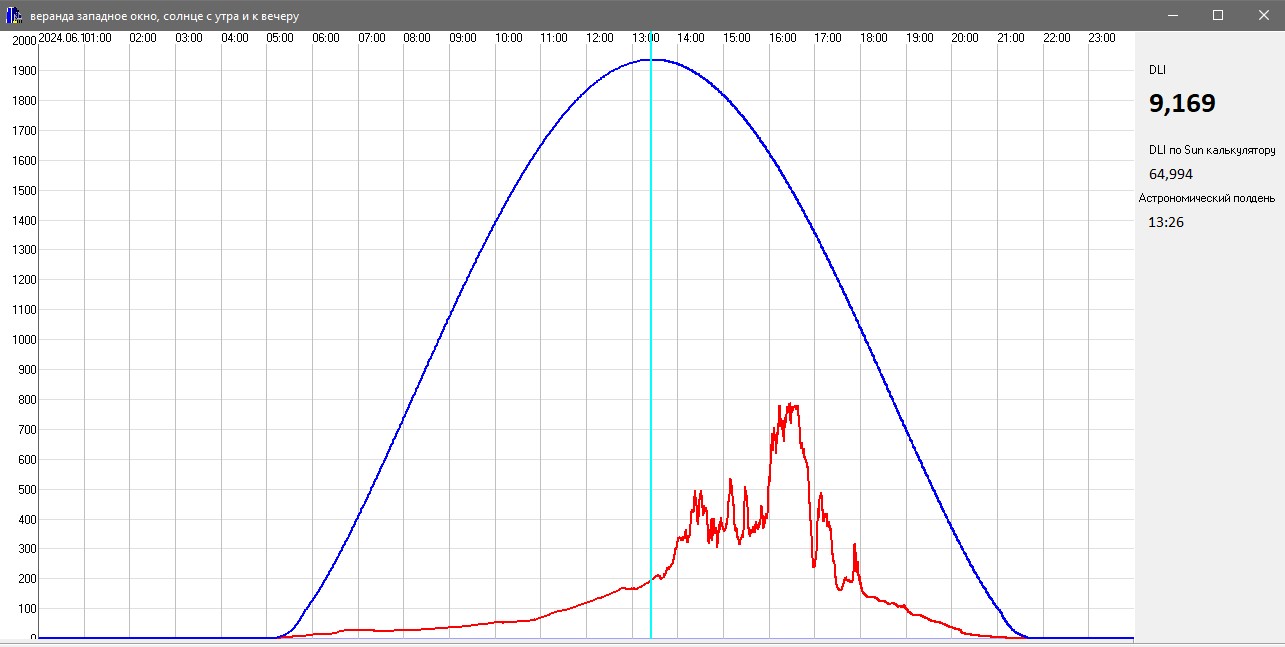
Task: Click the 'Астрономический полдень' label
Action: click(1207, 198)
